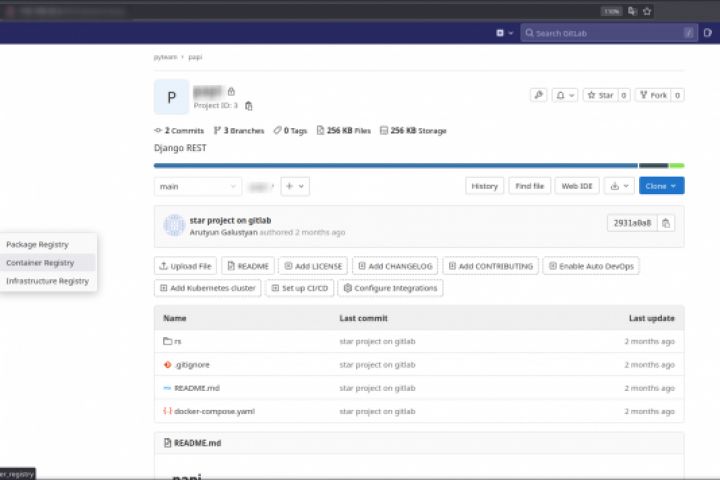Open the commit message in the .gitignore row
Image resolution: width=720 pixels, height=480 pixels.
click(377, 365)
